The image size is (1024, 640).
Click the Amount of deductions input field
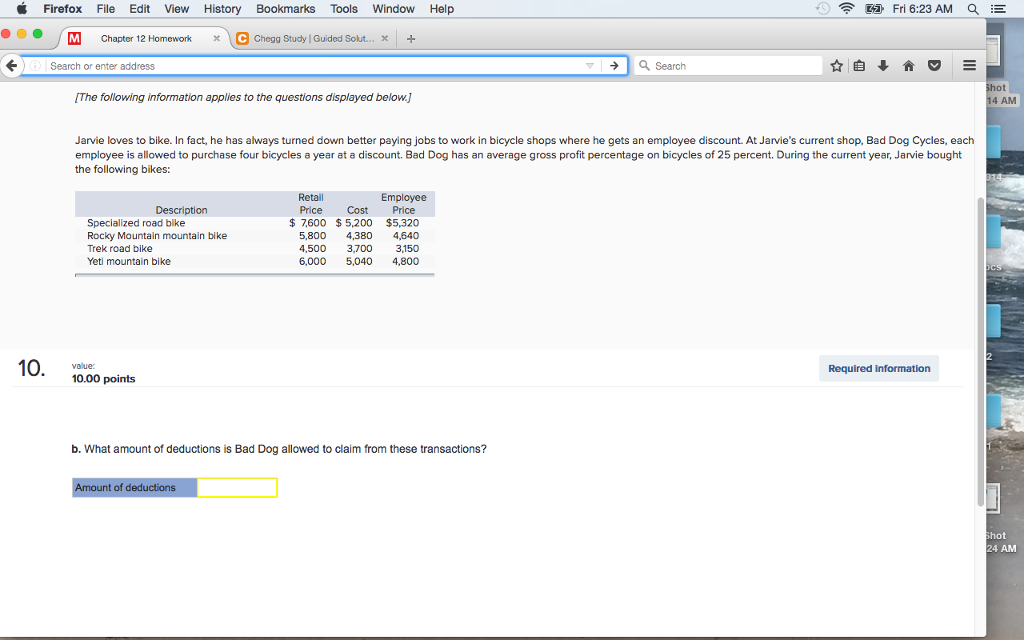237,487
